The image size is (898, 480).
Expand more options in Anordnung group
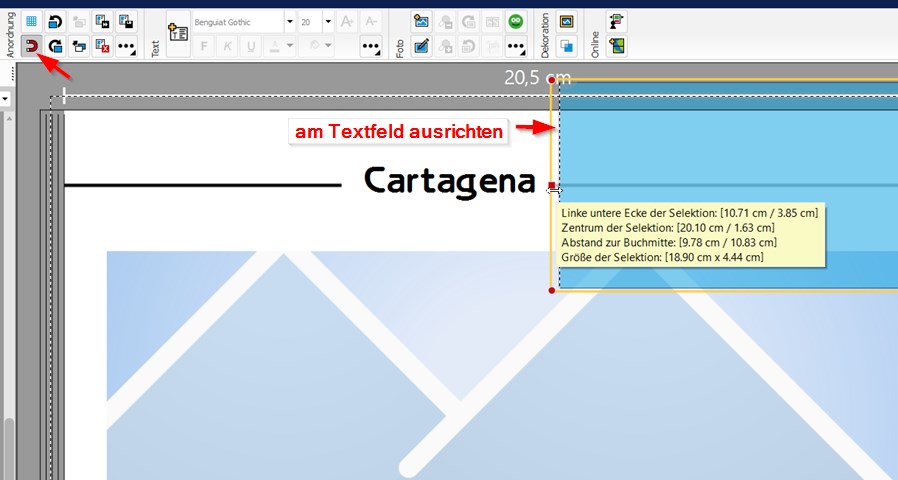tap(127, 46)
